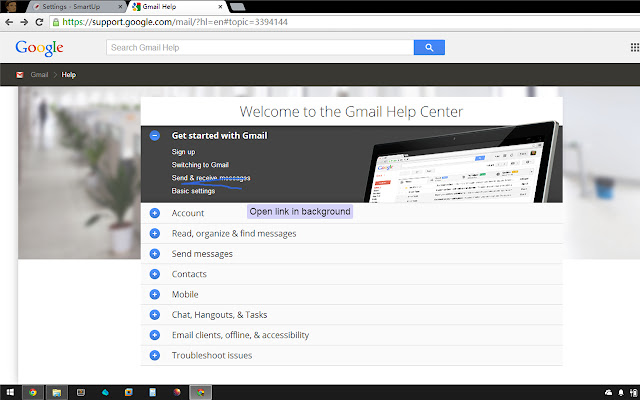Image resolution: width=640 pixels, height=400 pixels.
Task: Open the Basic settings link
Action: [x=193, y=191]
